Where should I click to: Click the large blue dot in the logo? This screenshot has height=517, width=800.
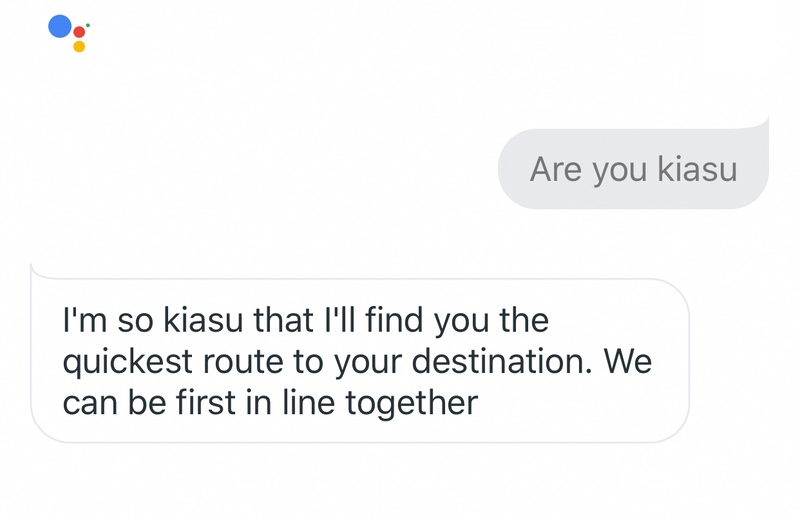(x=60, y=27)
